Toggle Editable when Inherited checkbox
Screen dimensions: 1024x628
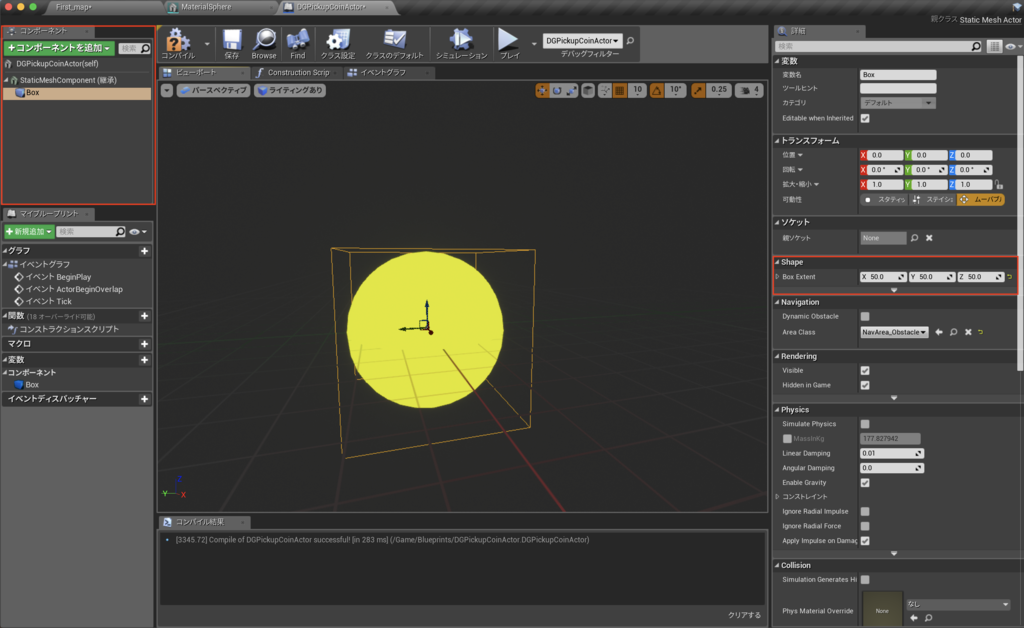point(865,118)
